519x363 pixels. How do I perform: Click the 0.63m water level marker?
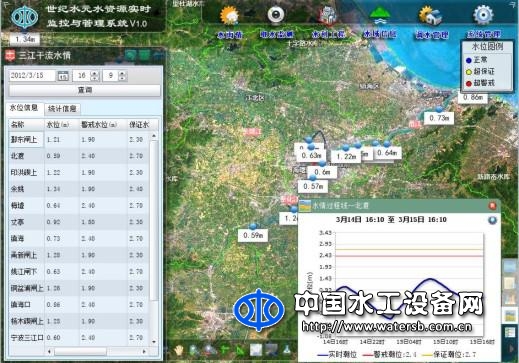[x=311, y=155]
